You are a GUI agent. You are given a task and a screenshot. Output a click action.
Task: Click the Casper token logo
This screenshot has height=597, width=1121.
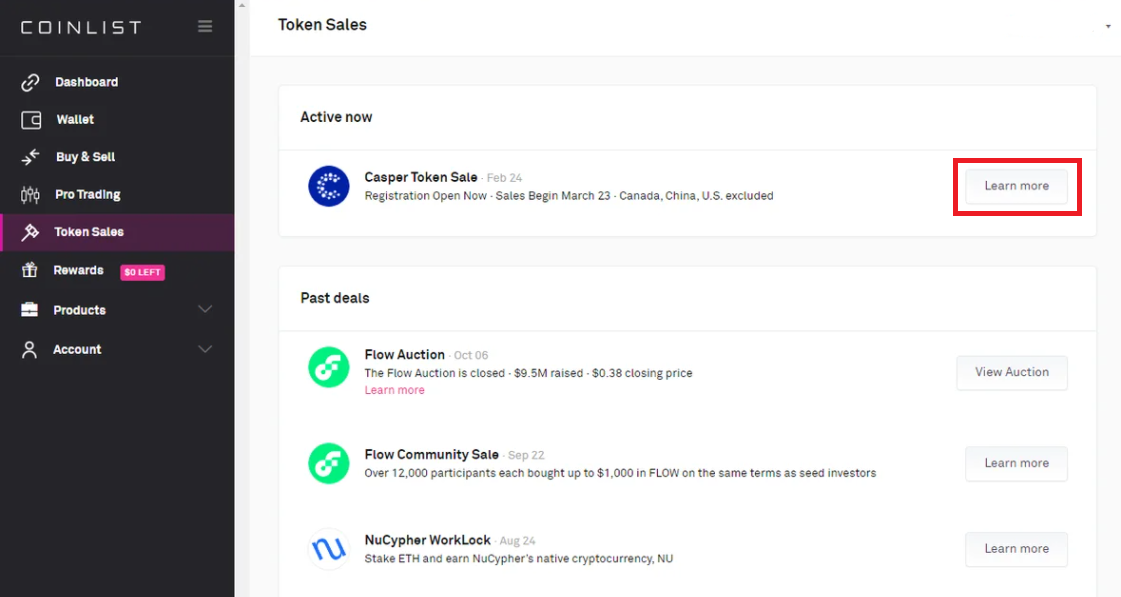tap(328, 186)
